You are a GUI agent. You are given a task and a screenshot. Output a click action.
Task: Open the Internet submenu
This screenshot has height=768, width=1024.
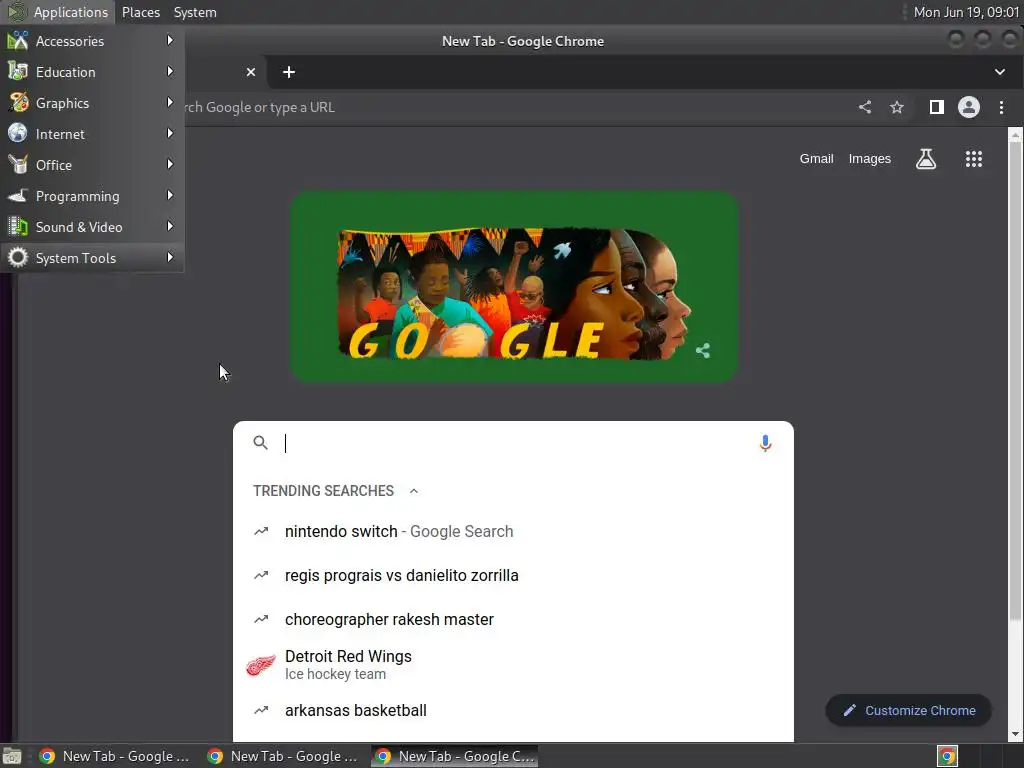click(x=92, y=134)
